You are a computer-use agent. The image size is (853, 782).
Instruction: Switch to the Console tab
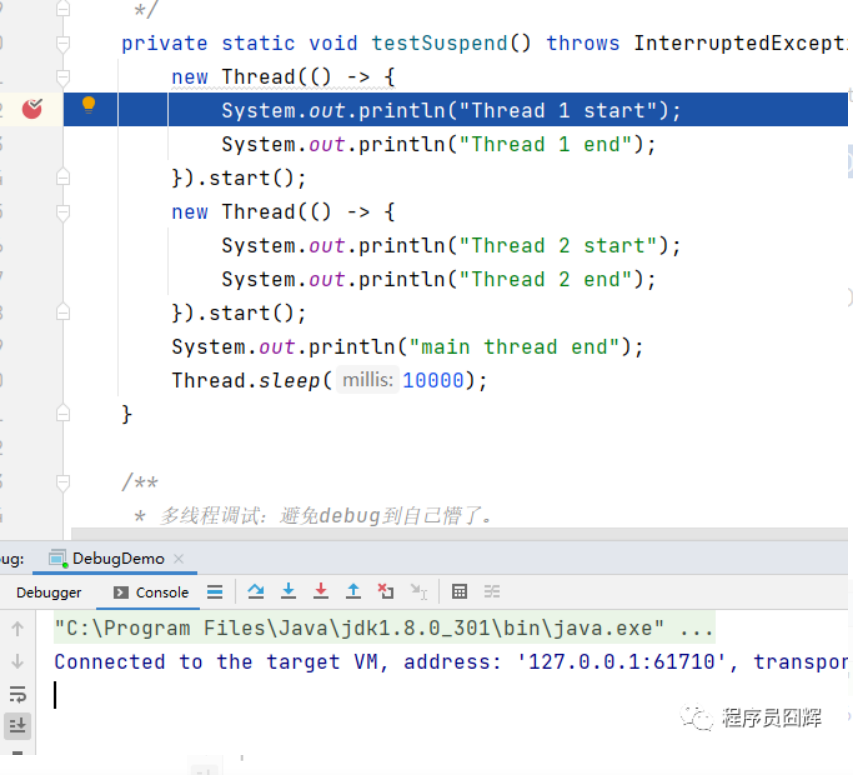pyautogui.click(x=151, y=592)
